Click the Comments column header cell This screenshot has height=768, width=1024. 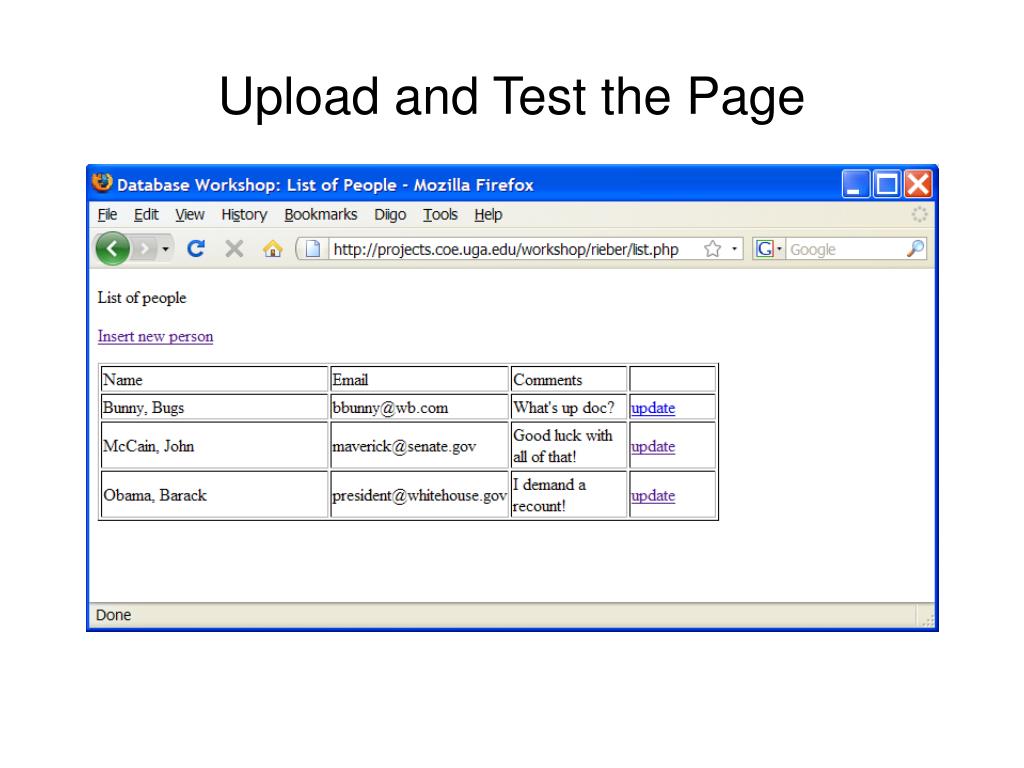click(x=569, y=379)
